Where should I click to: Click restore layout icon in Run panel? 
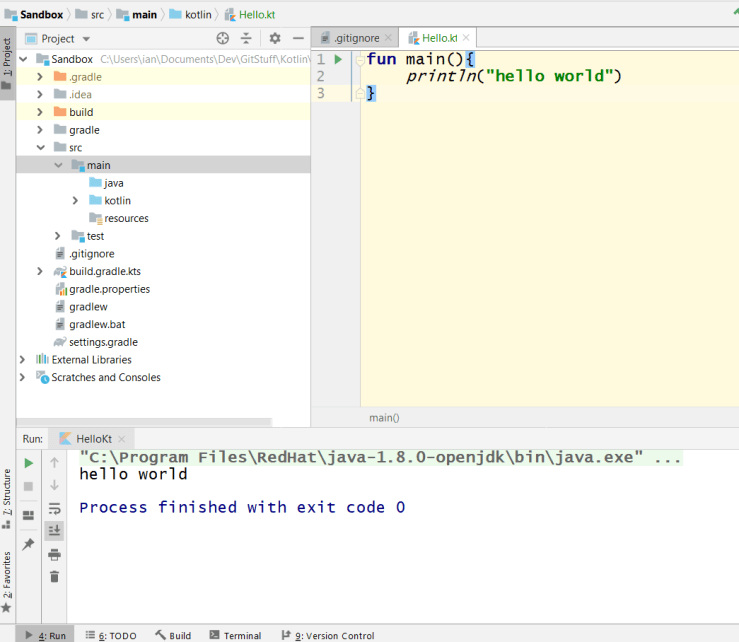(28, 515)
